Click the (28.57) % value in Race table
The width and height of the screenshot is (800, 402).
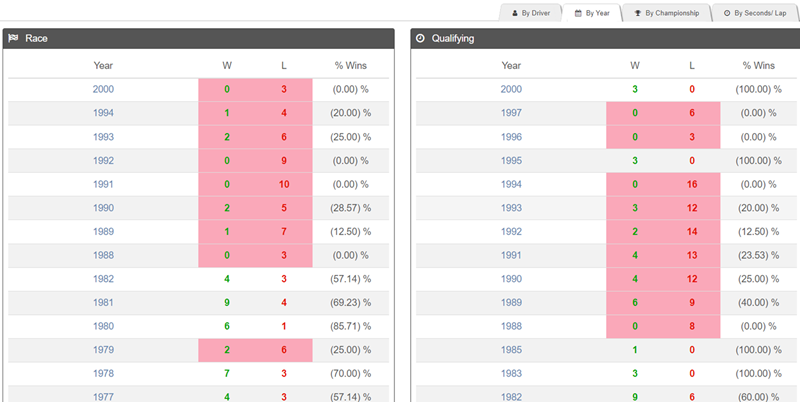point(351,208)
